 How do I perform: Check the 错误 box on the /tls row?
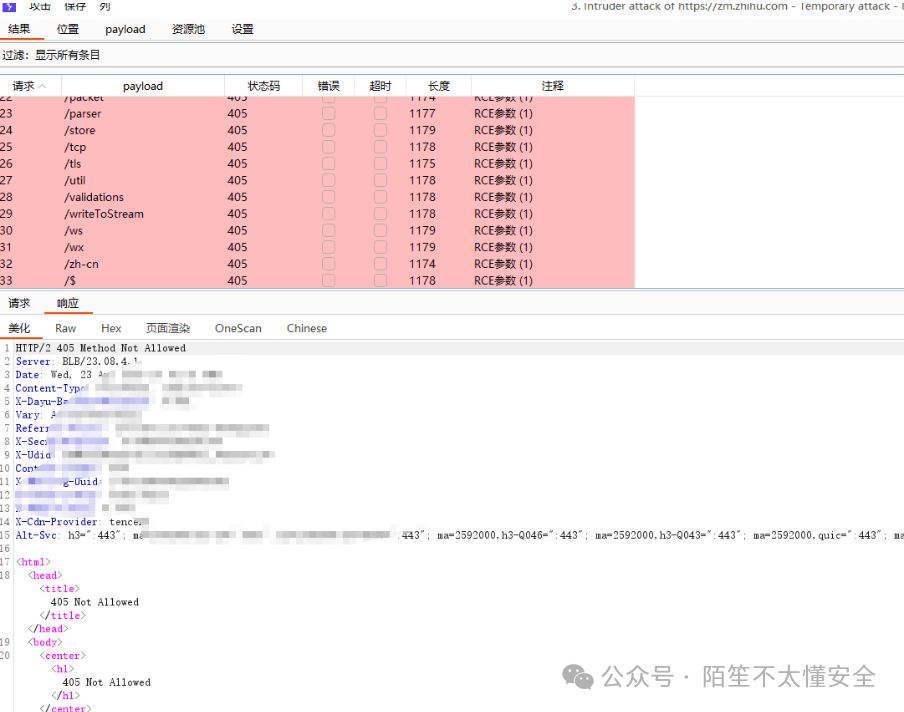tap(328, 163)
